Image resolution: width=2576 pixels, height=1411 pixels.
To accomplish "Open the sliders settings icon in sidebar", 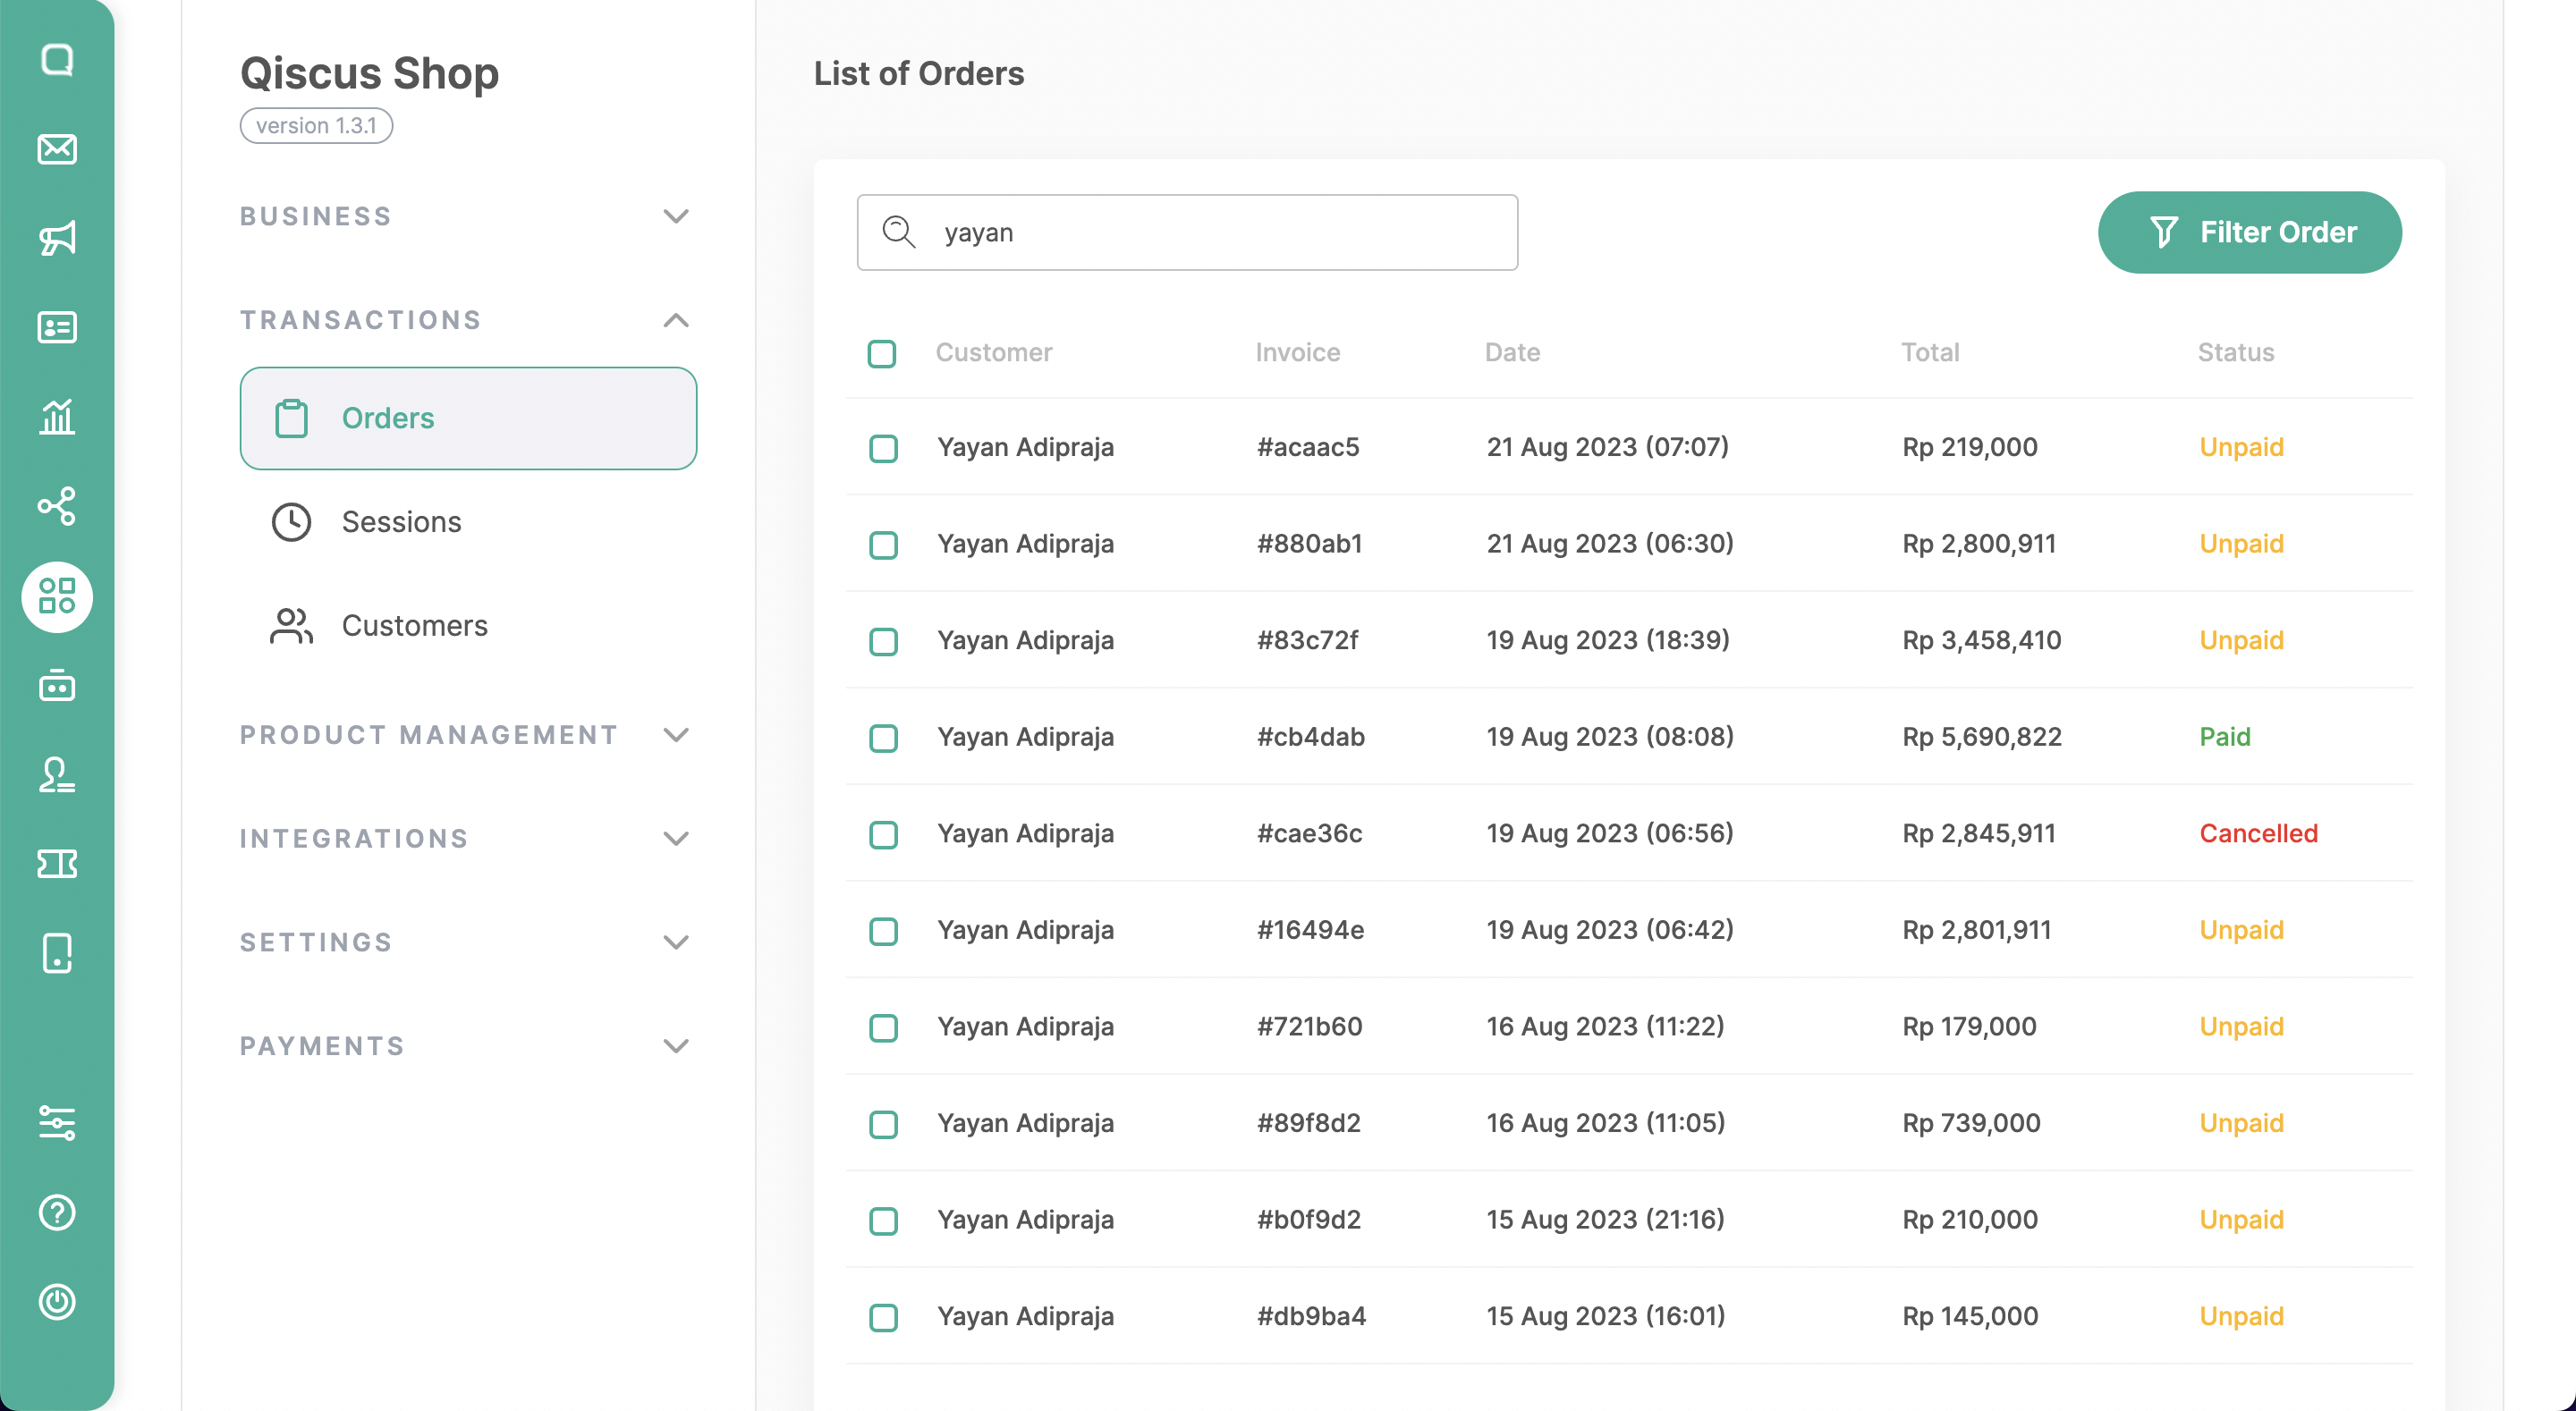I will pyautogui.click(x=57, y=1123).
